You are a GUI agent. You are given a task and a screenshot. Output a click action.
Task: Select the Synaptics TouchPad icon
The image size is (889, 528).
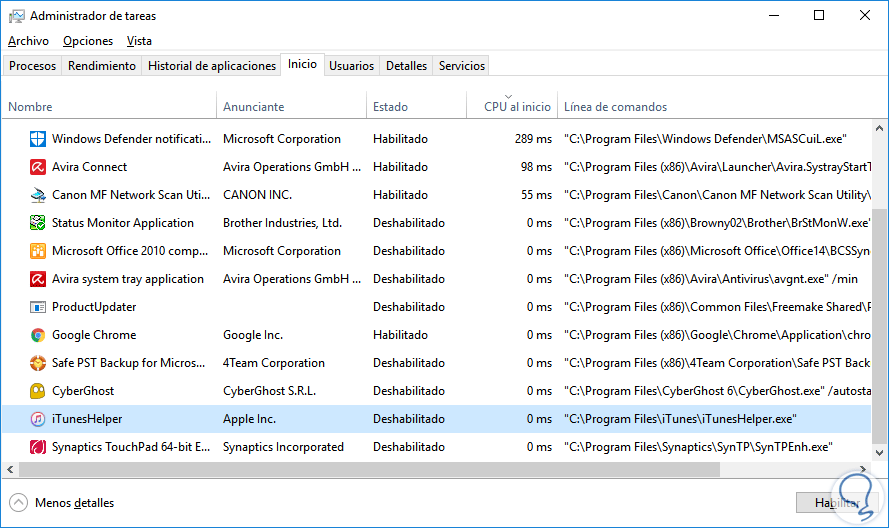point(38,447)
